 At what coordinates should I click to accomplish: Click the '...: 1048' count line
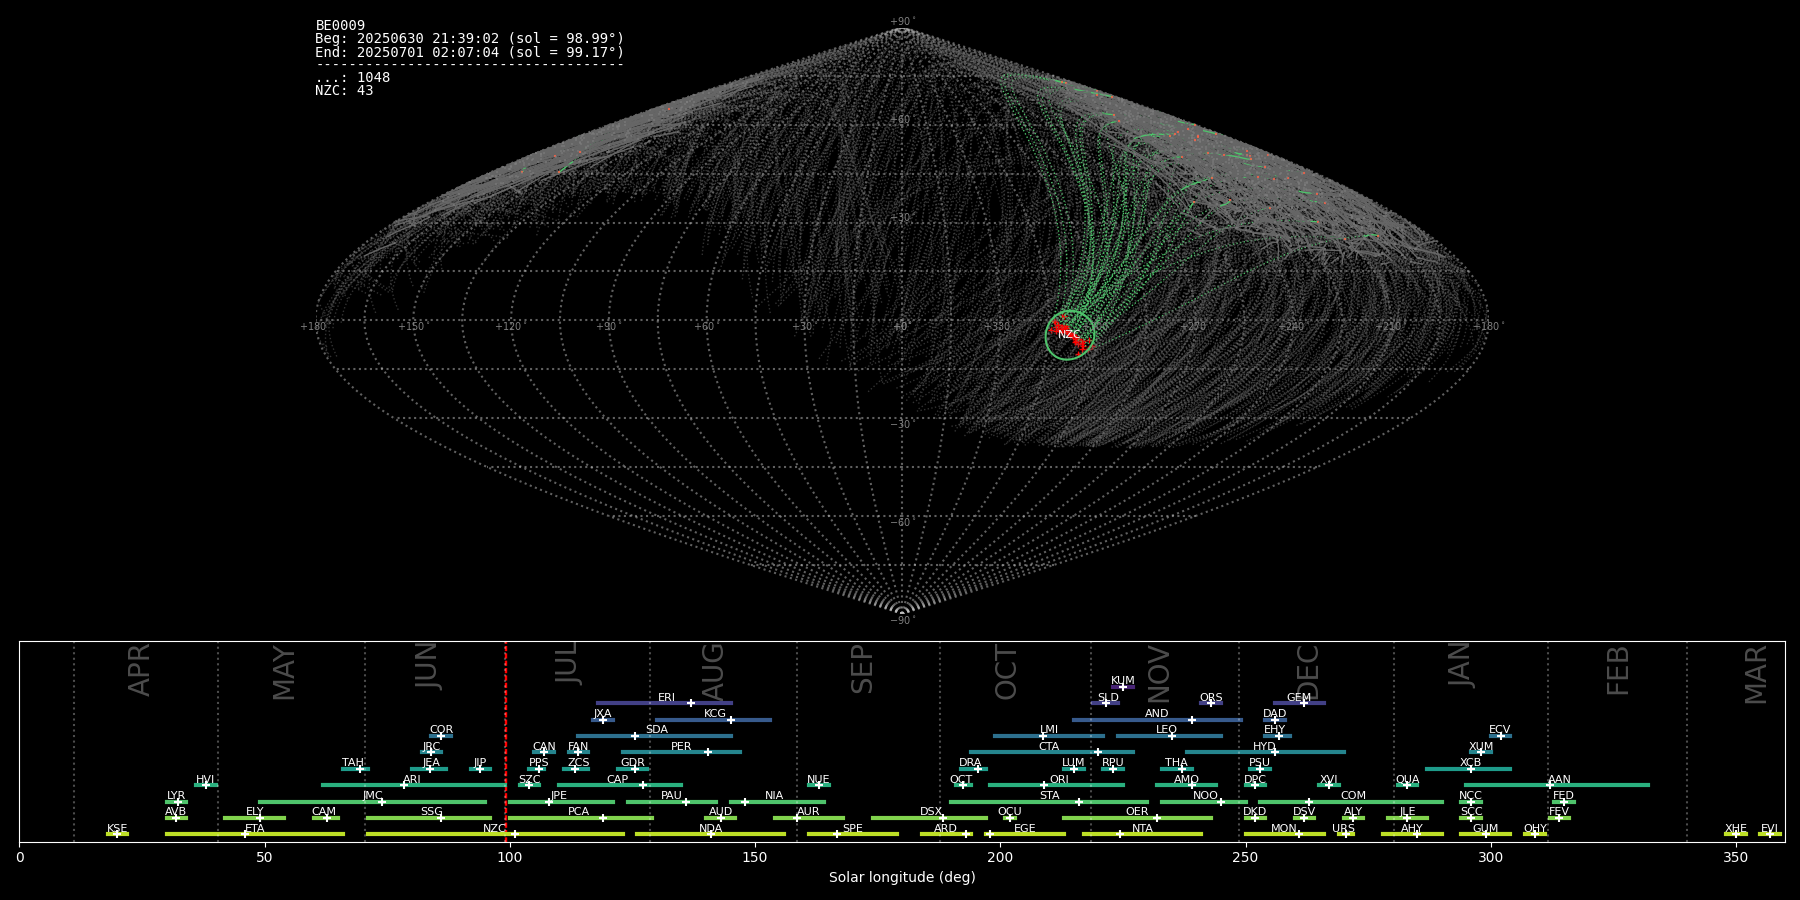click(x=353, y=78)
